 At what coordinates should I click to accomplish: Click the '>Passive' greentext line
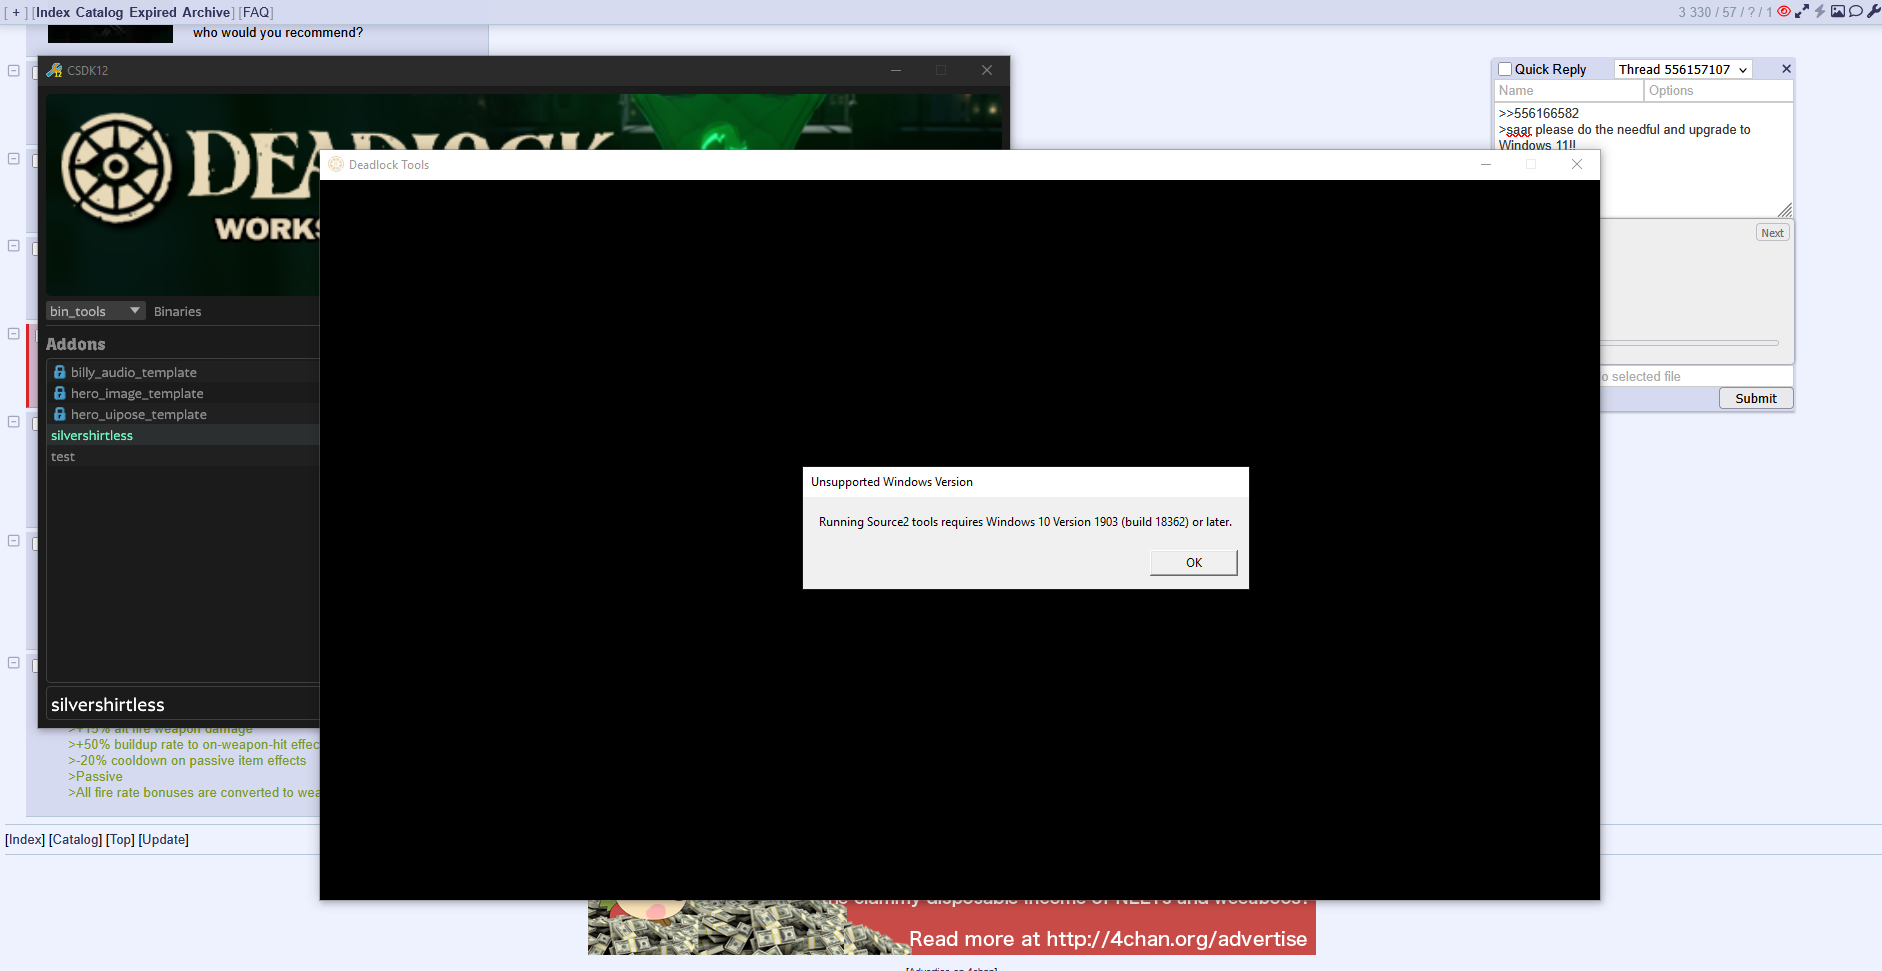pos(96,777)
